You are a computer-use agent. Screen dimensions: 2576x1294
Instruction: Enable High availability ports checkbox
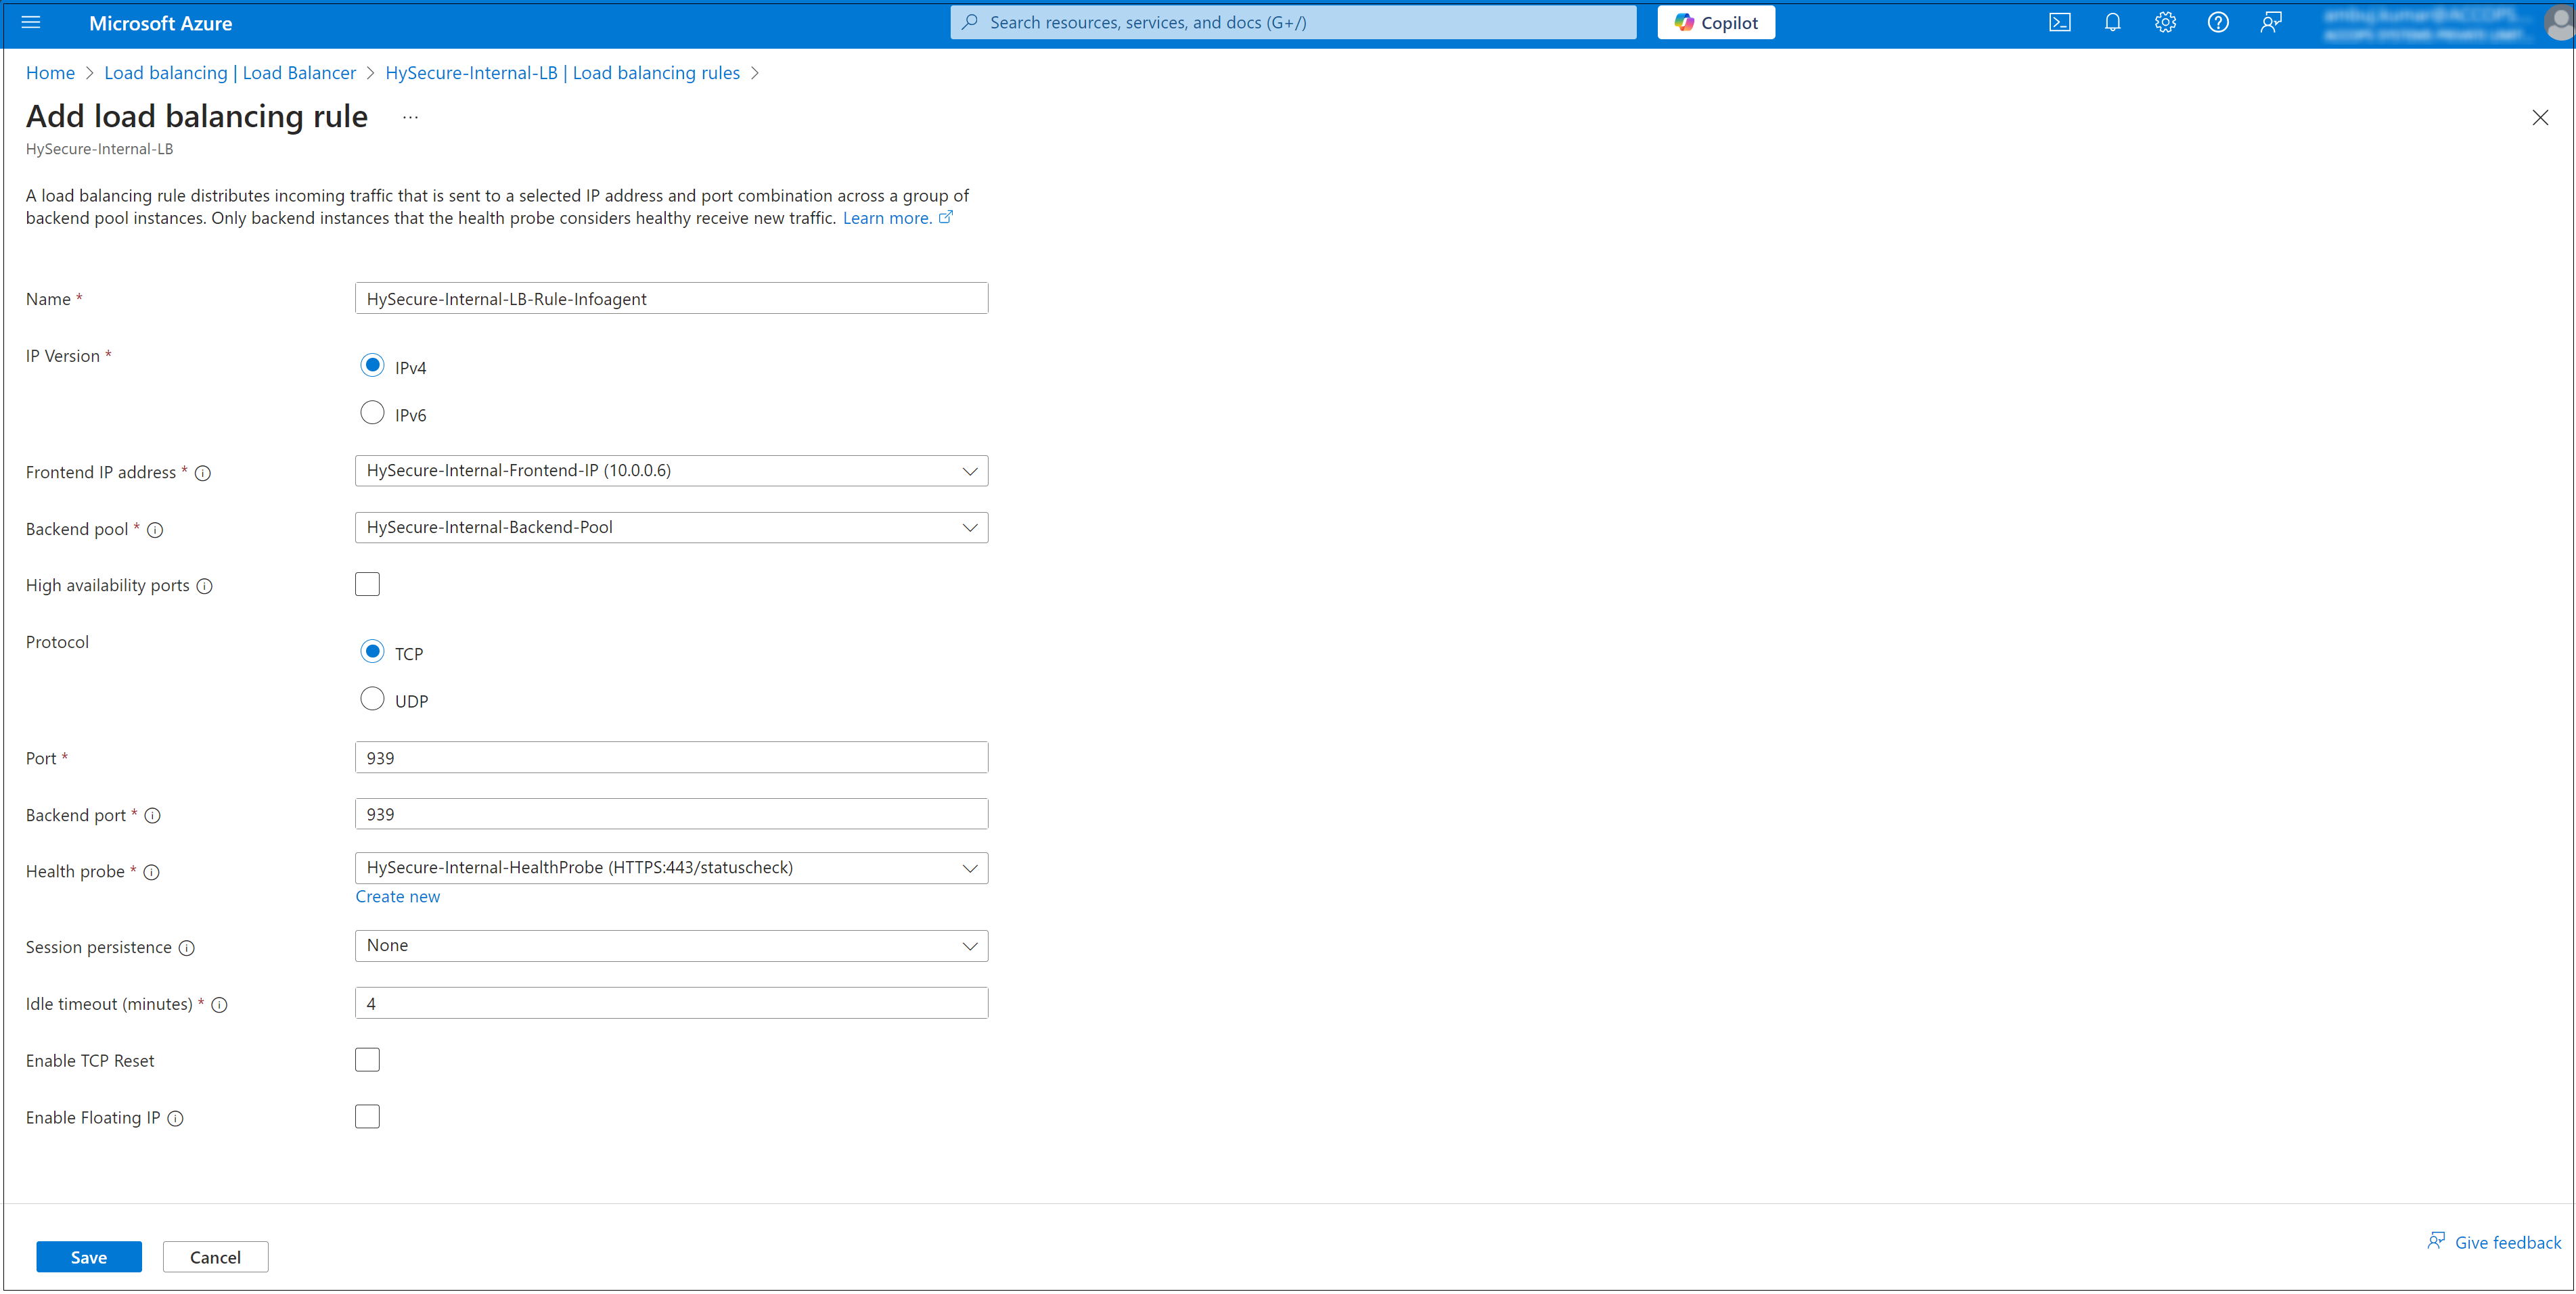click(x=367, y=584)
